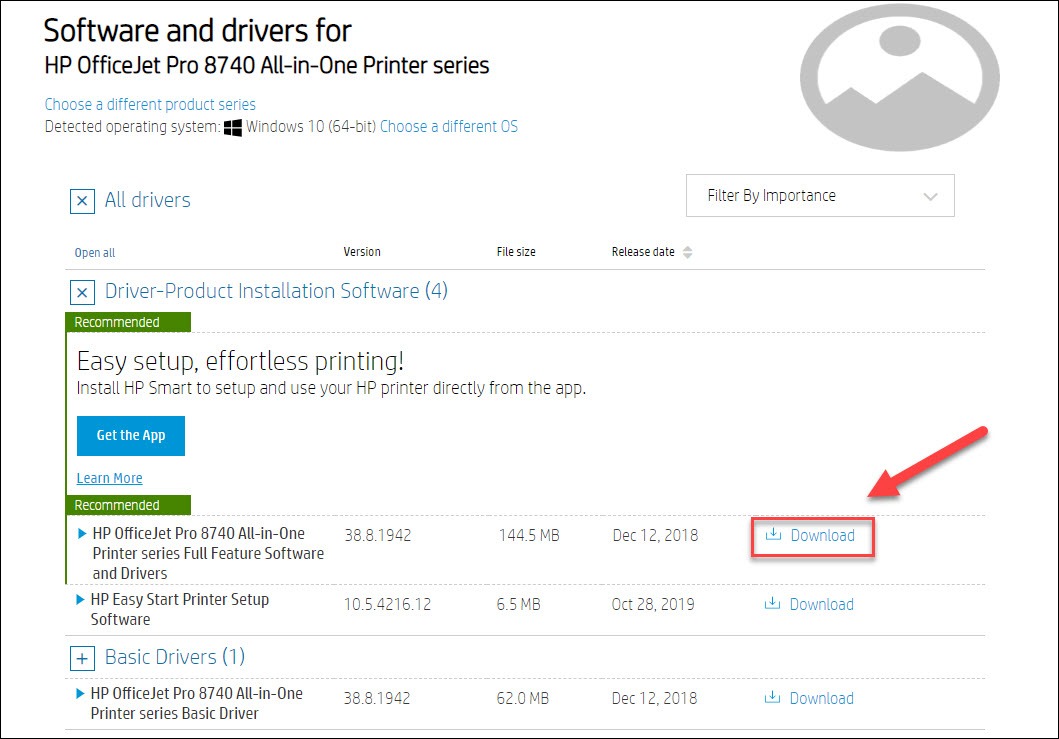Click the highlighted download icon for Full Feature Software
Image resolution: width=1059 pixels, height=739 pixels.
click(771, 536)
